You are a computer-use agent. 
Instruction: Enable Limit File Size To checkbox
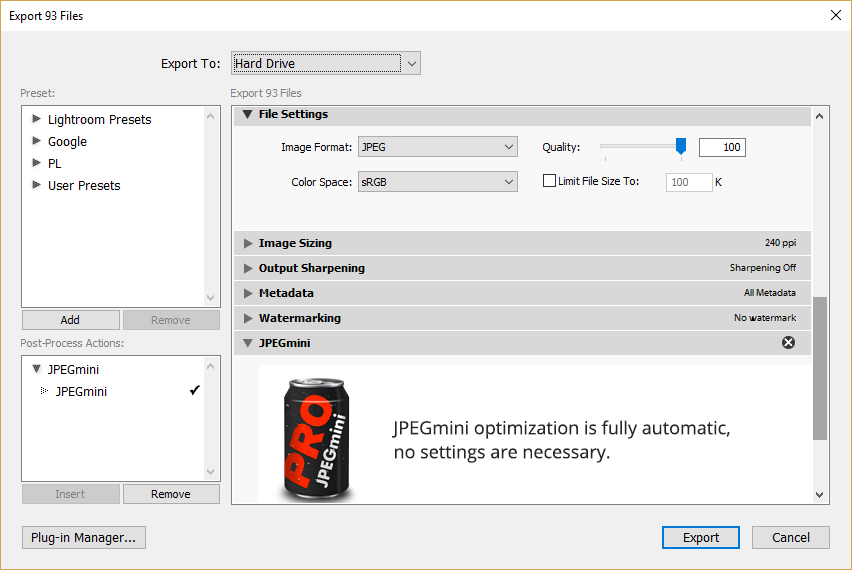click(549, 181)
